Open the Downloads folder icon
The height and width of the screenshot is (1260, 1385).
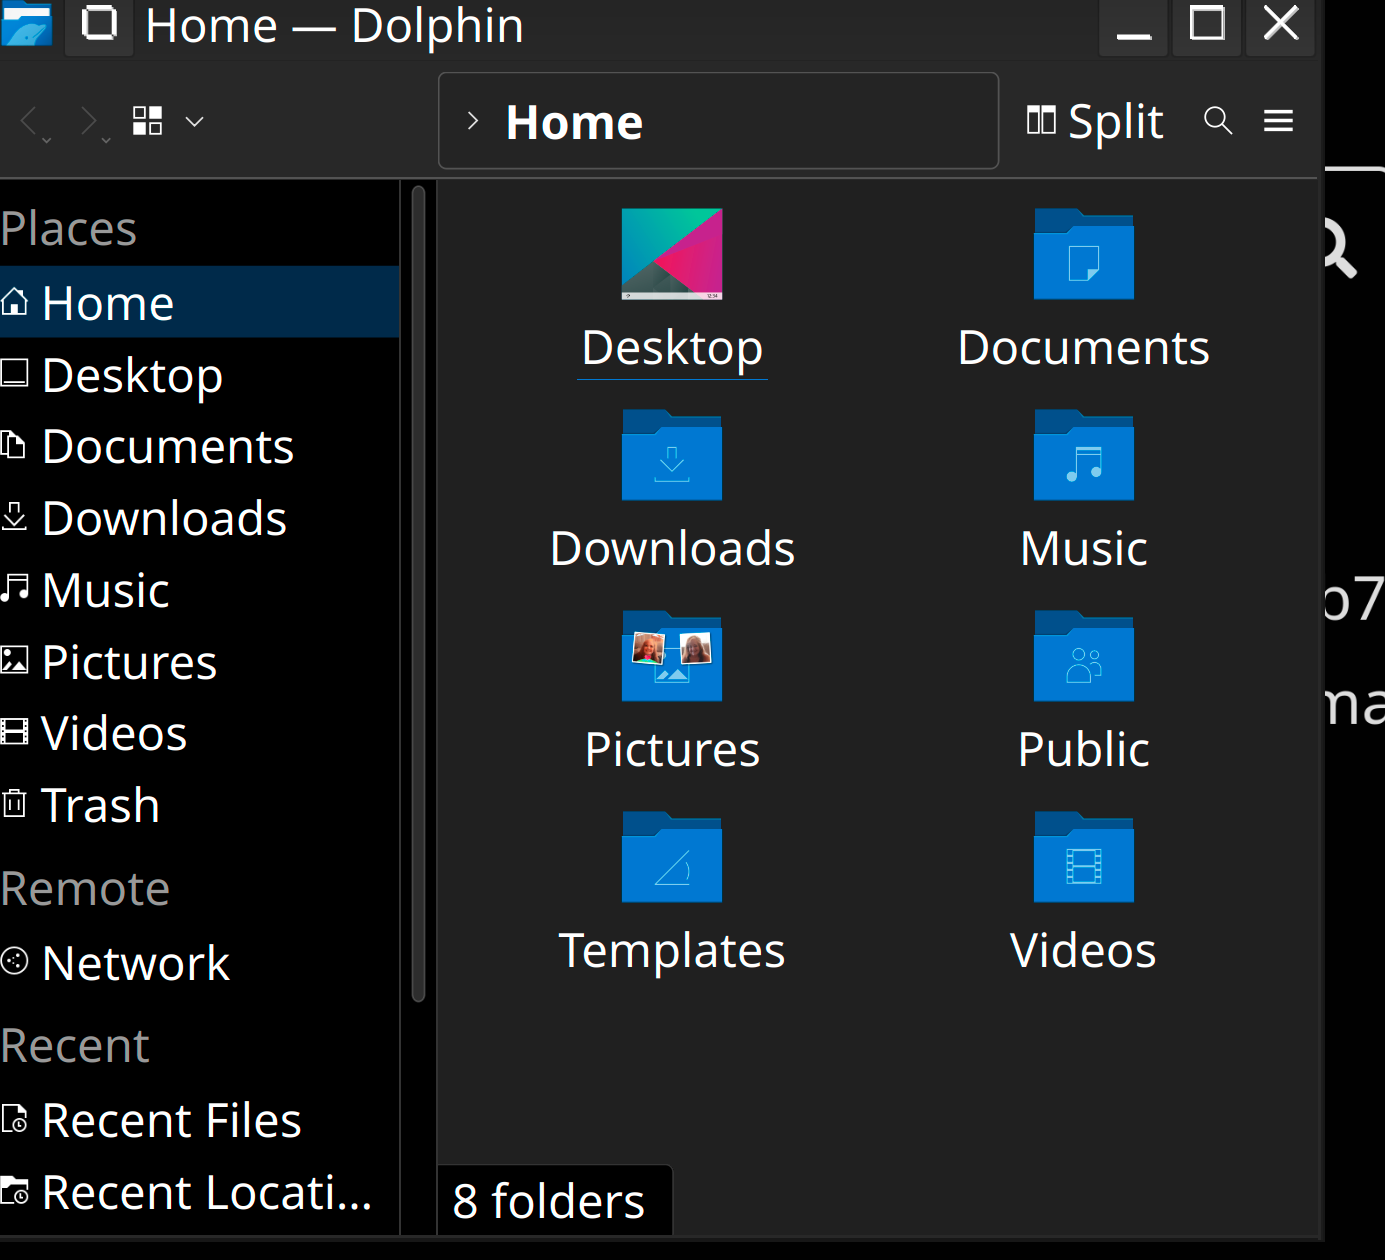pos(671,457)
